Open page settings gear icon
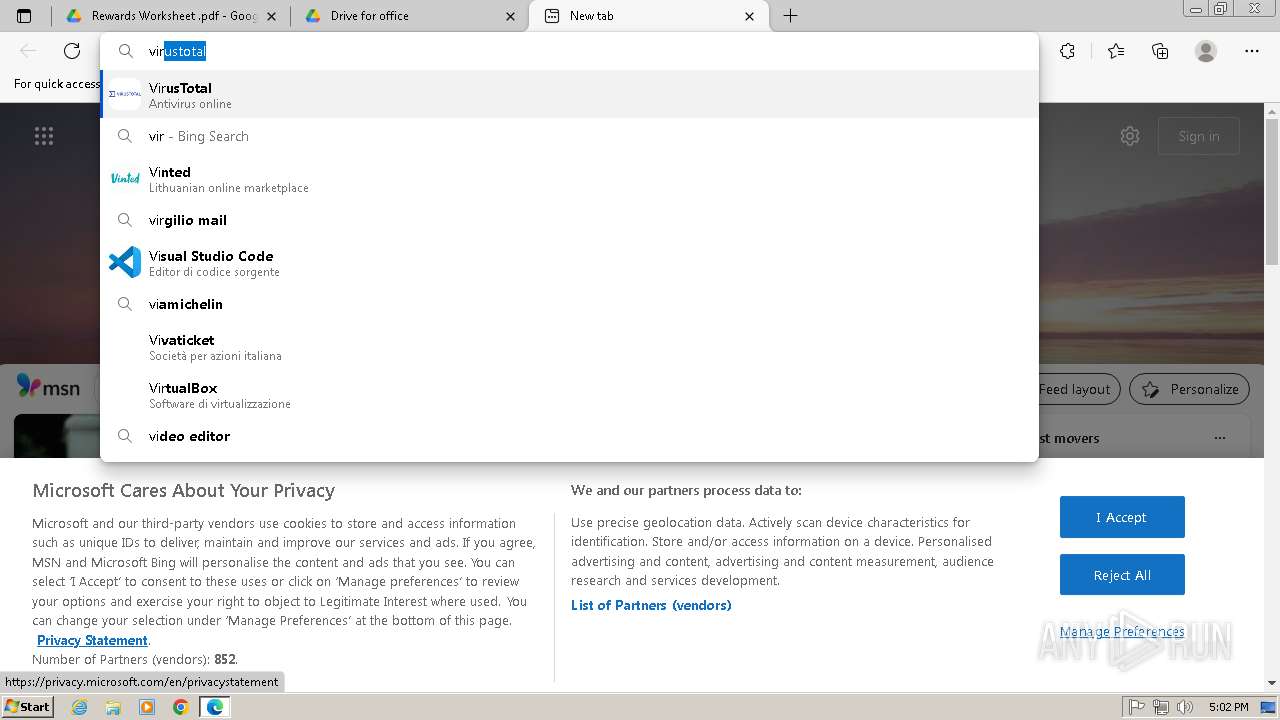This screenshot has height=720, width=1280. tap(1130, 136)
